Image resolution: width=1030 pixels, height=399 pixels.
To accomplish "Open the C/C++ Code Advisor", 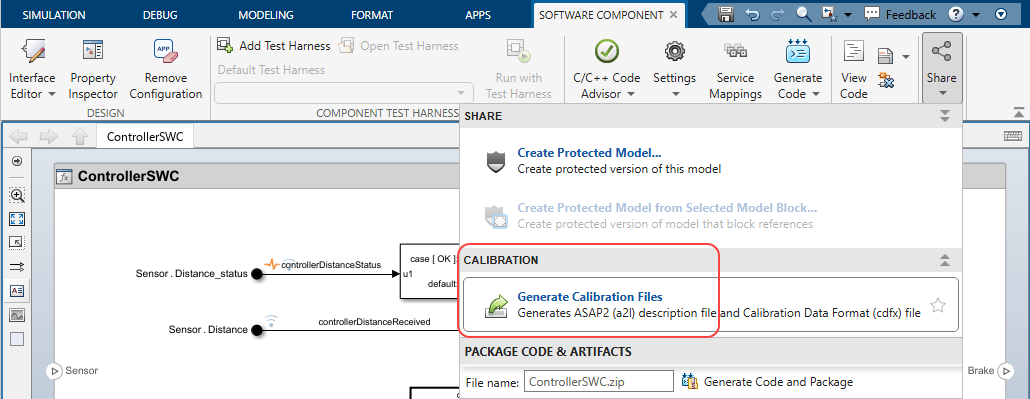I will tap(606, 68).
